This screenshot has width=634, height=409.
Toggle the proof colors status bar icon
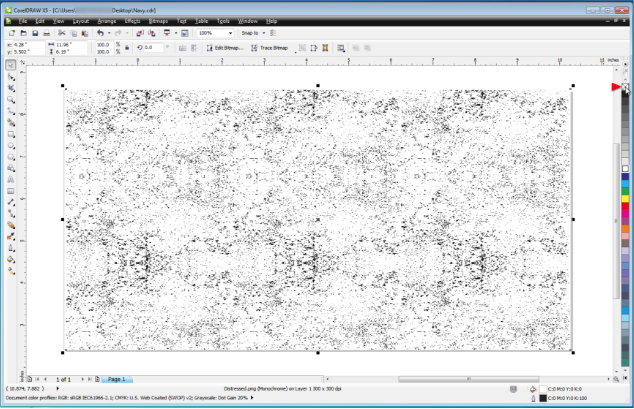[x=513, y=389]
